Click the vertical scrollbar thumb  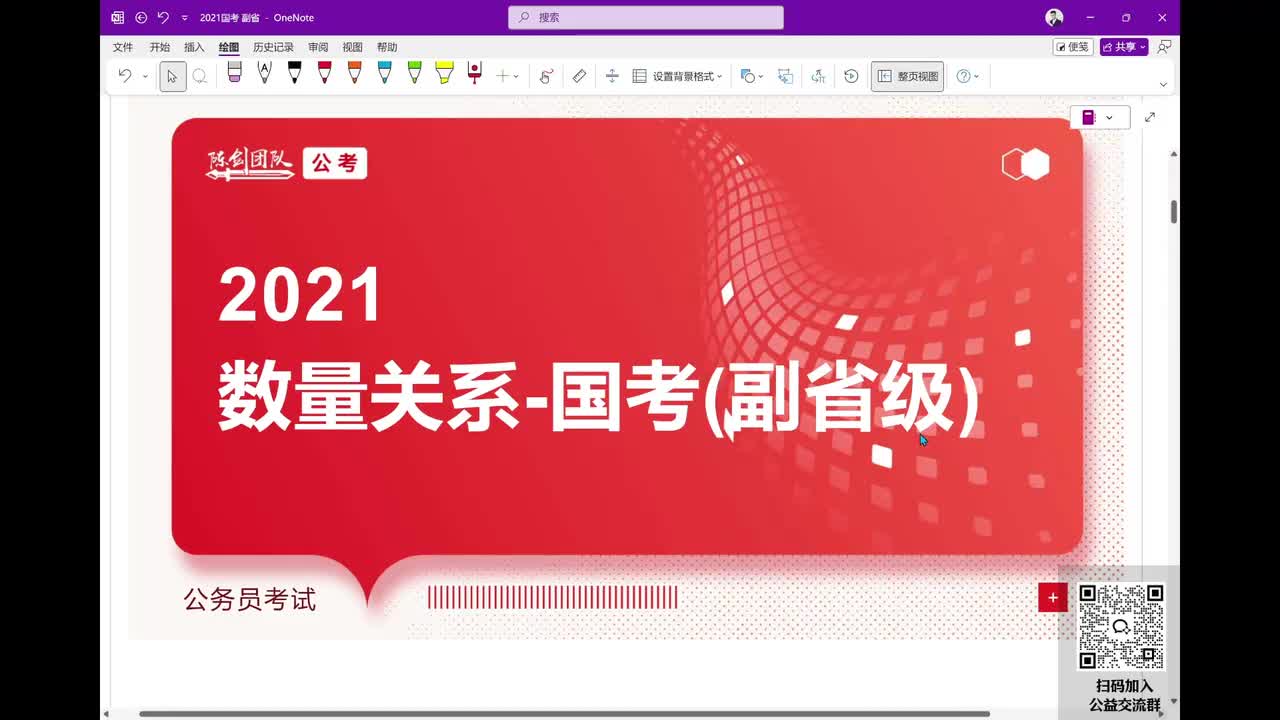tap(1174, 212)
